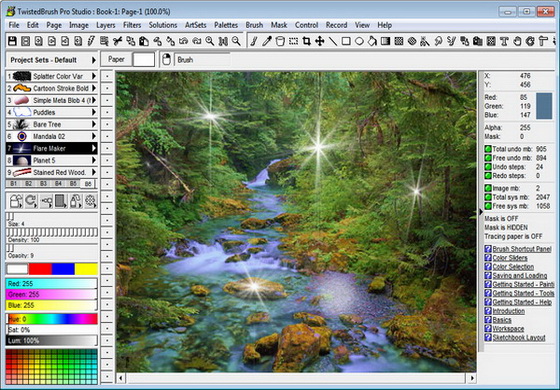Select the Line tool
The width and height of the screenshot is (560, 390).
[x=333, y=41]
